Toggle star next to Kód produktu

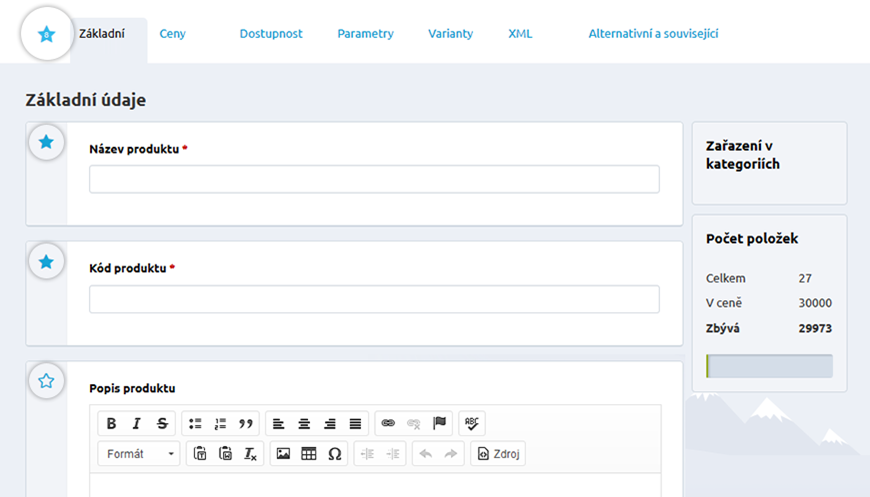point(46,261)
